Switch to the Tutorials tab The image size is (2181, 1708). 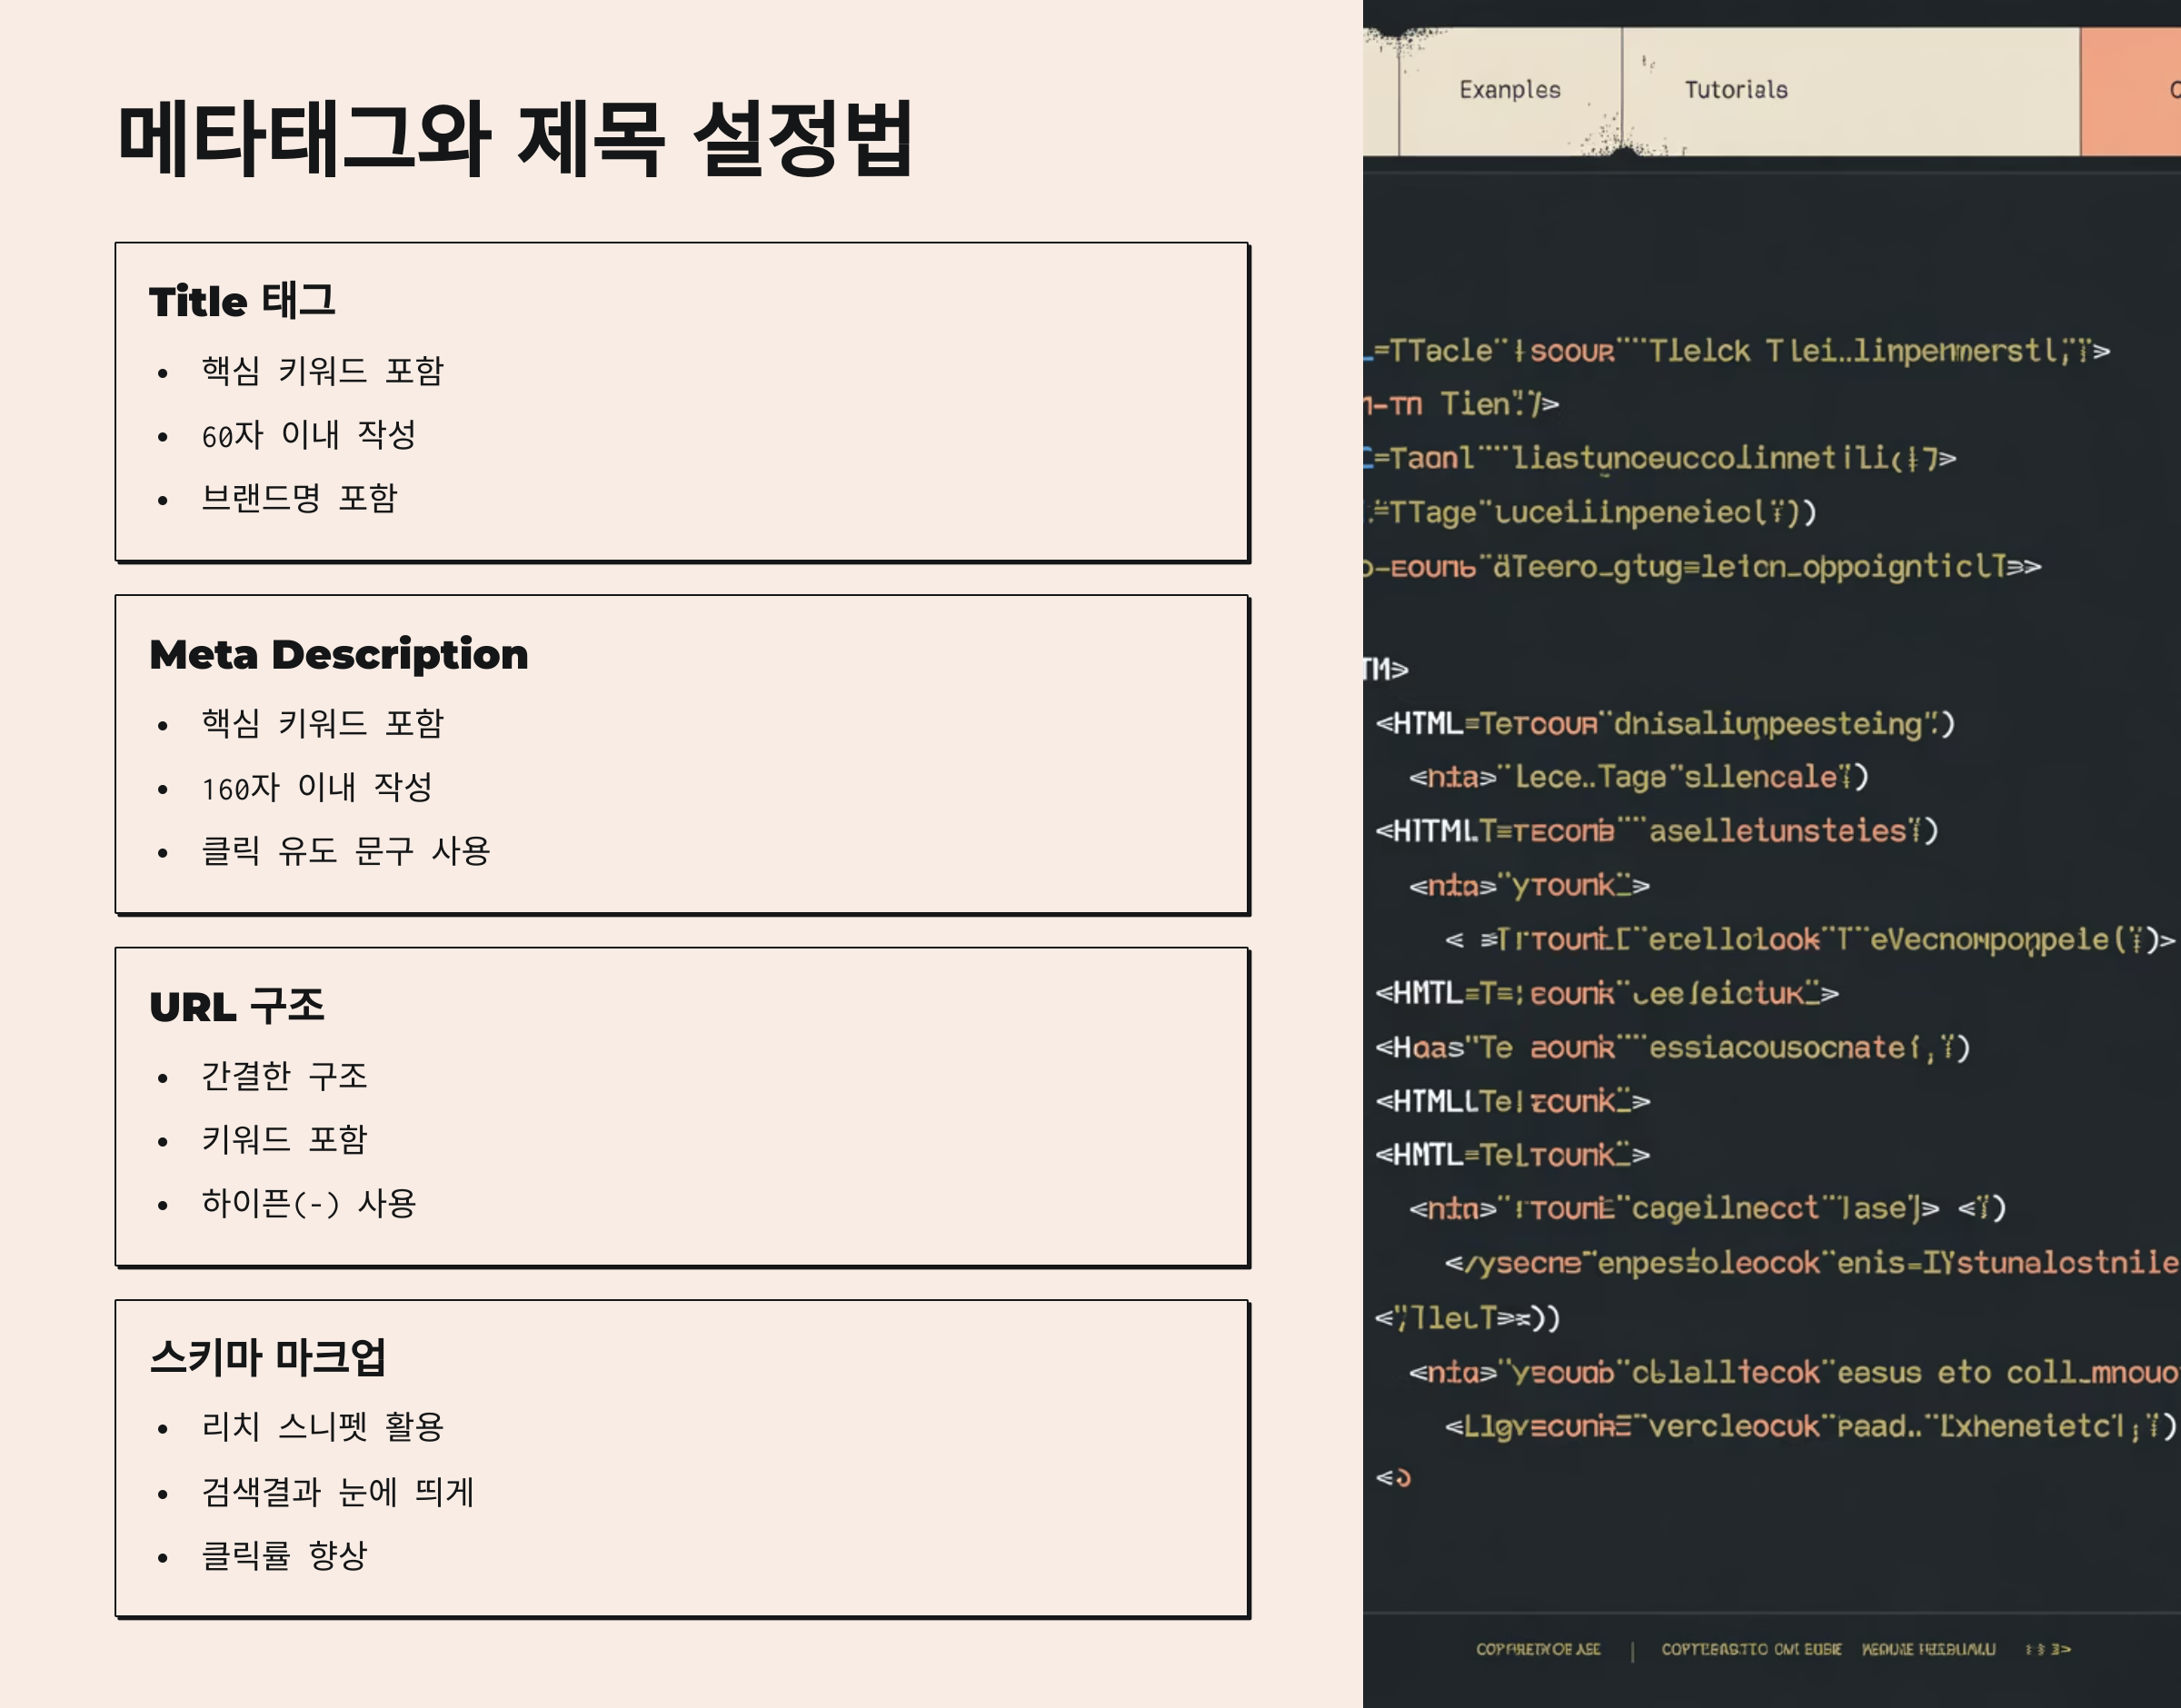[1736, 90]
